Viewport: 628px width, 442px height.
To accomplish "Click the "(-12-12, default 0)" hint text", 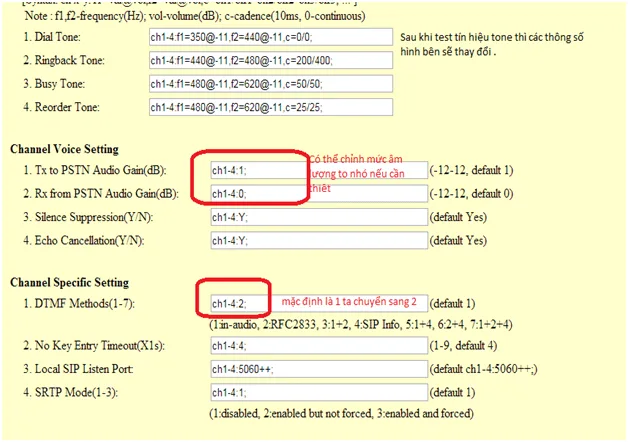I will pyautogui.click(x=471, y=194).
